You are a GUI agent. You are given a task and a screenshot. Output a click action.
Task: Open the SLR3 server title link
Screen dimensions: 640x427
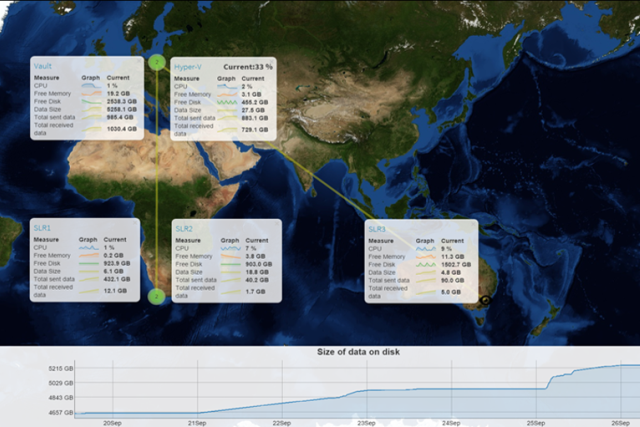tap(380, 229)
